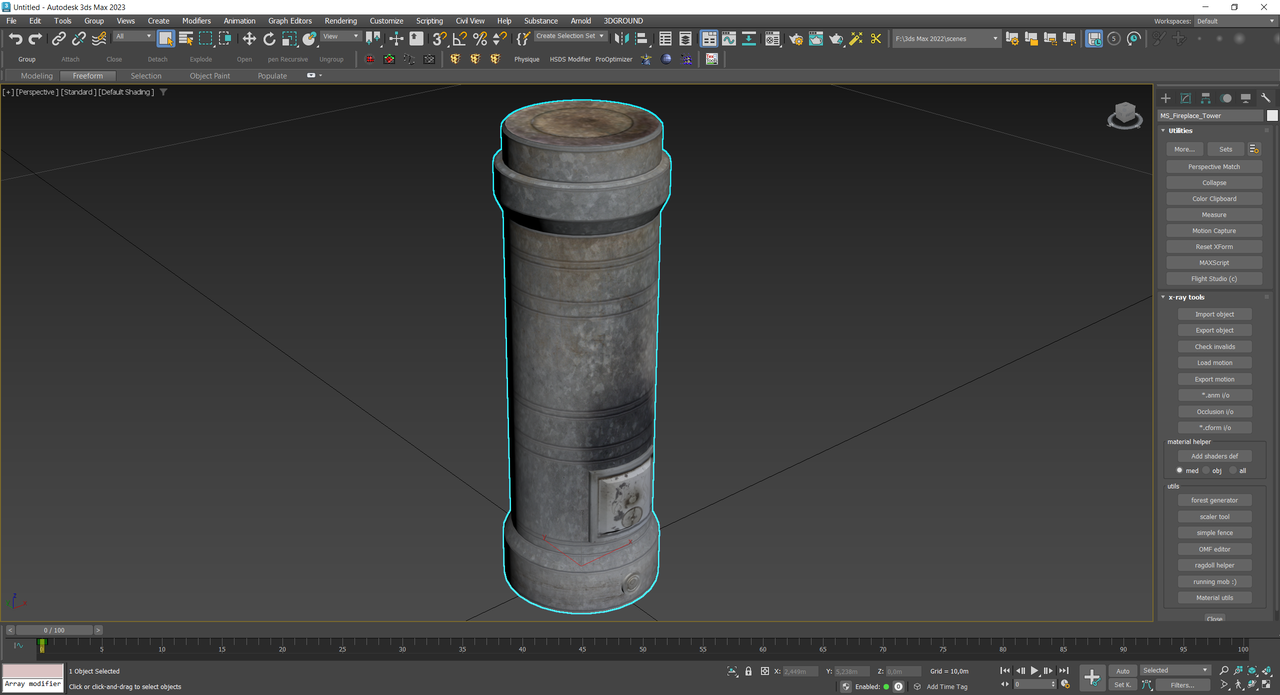This screenshot has width=1280, height=695.
Task: Click the Mirror tool icon
Action: click(x=620, y=39)
